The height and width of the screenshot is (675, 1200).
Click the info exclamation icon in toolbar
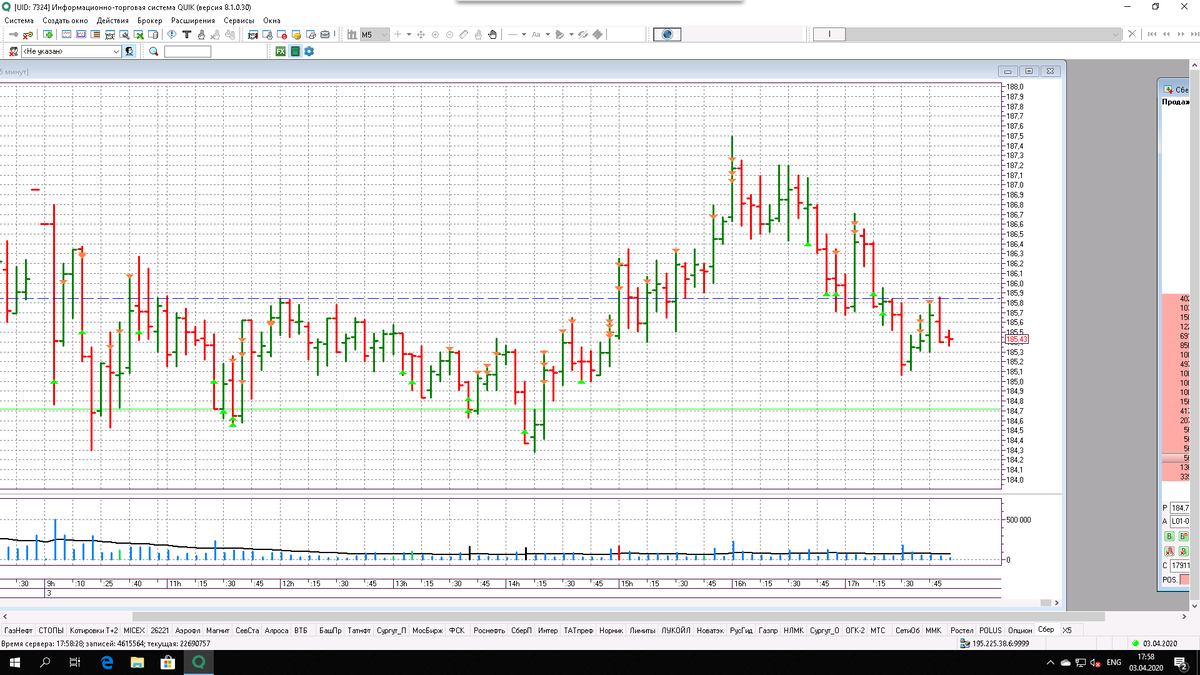pos(172,34)
